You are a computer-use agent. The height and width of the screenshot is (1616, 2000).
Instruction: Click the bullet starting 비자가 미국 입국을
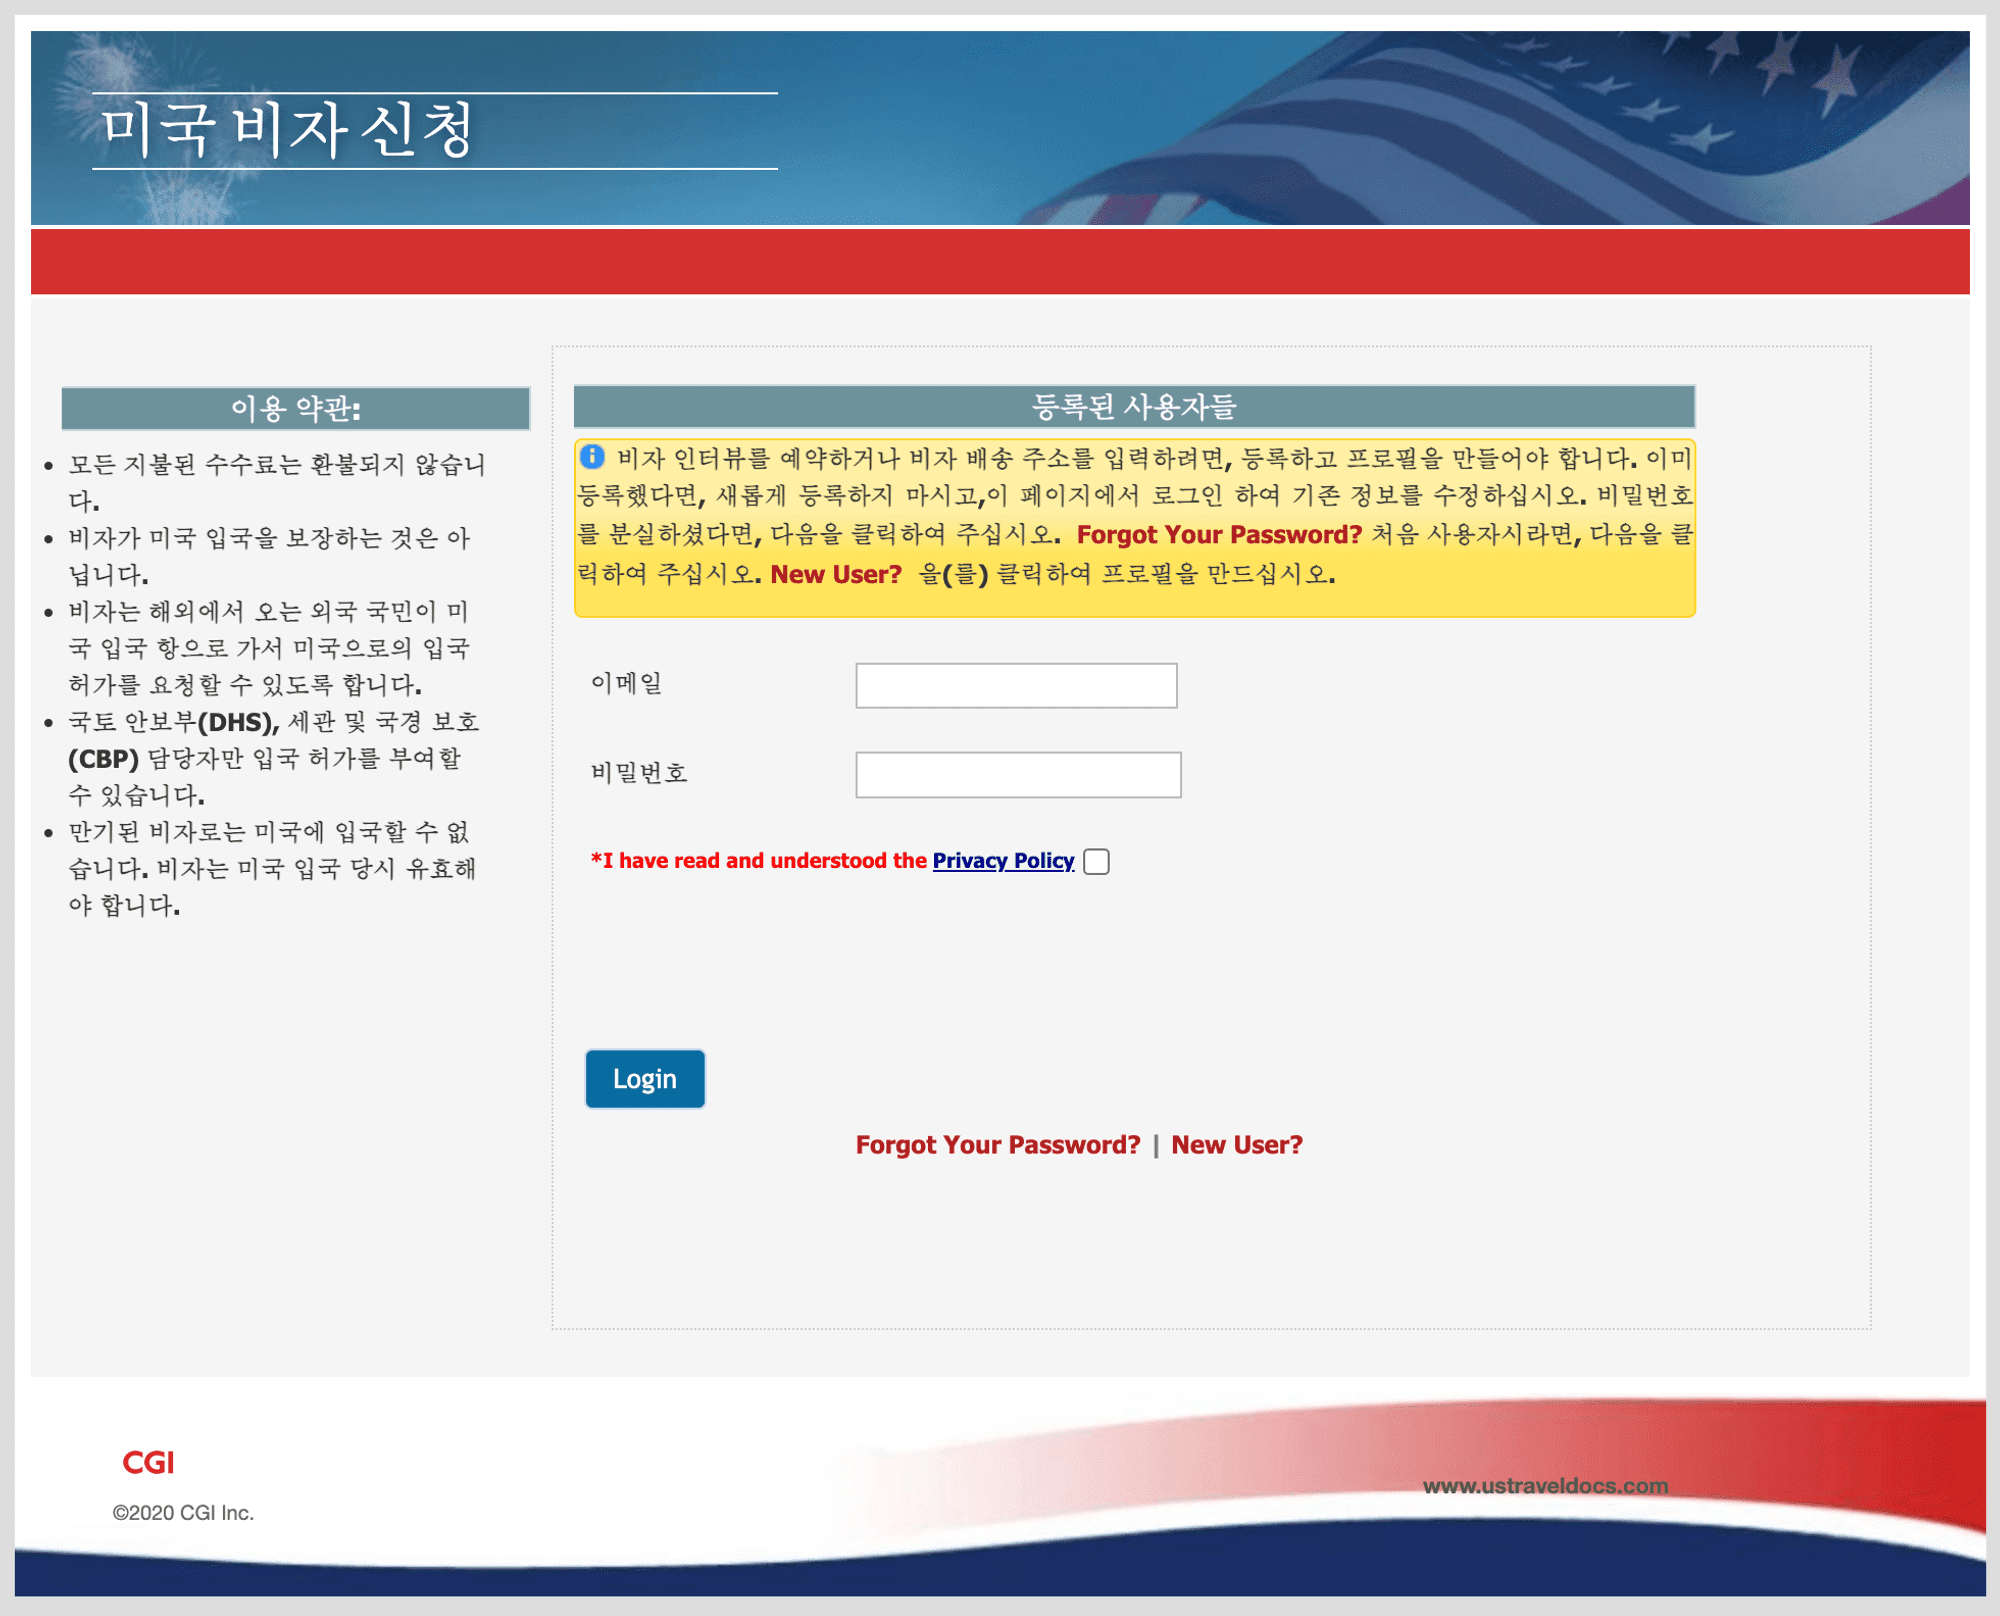[x=269, y=556]
